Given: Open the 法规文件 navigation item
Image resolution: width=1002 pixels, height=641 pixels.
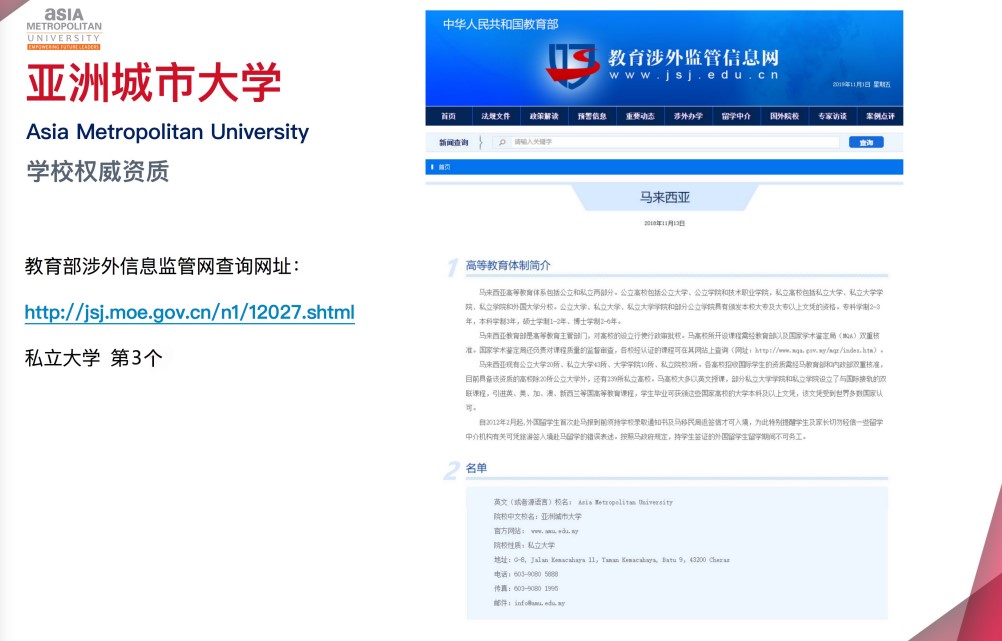Looking at the screenshot, I should click(x=495, y=116).
